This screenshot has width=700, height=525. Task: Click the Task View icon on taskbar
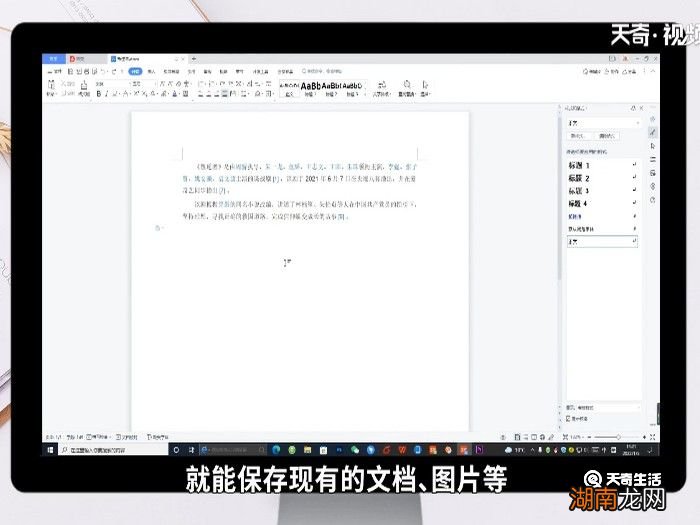pos(191,450)
